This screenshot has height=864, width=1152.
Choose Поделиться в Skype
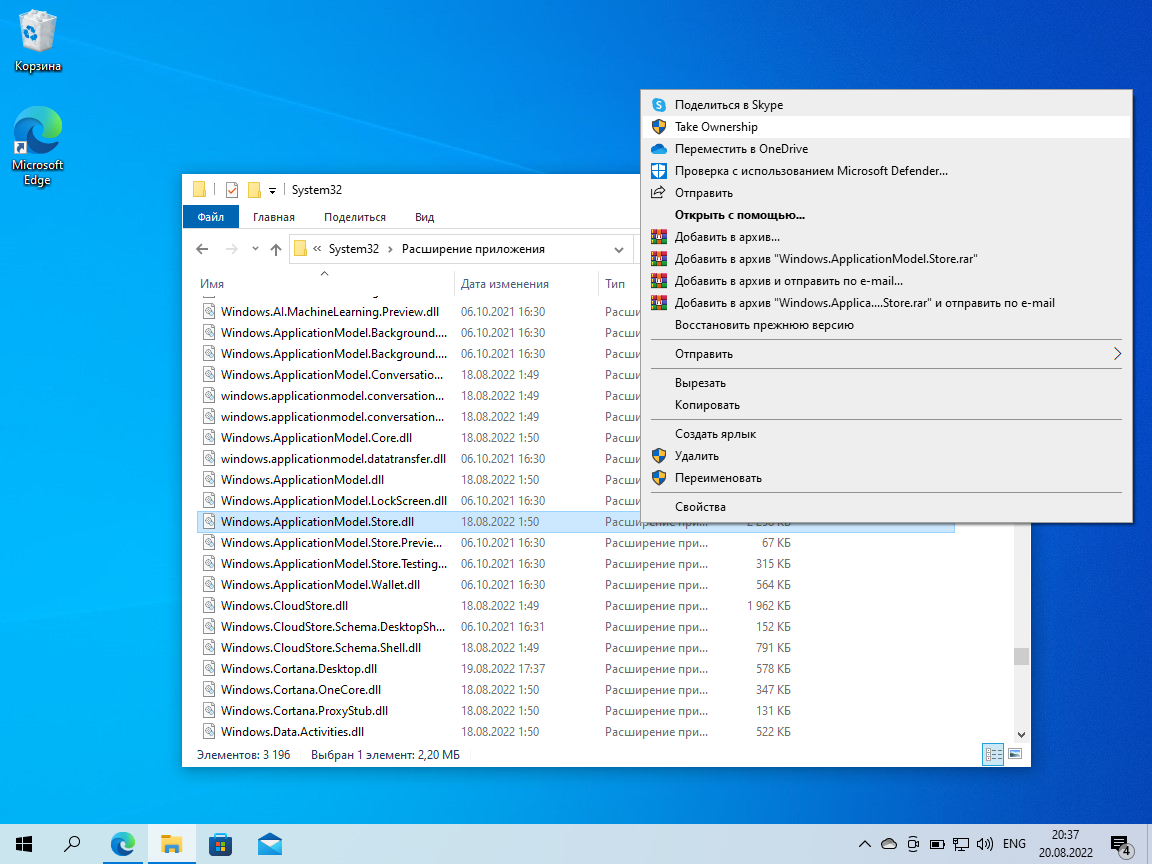pos(886,105)
